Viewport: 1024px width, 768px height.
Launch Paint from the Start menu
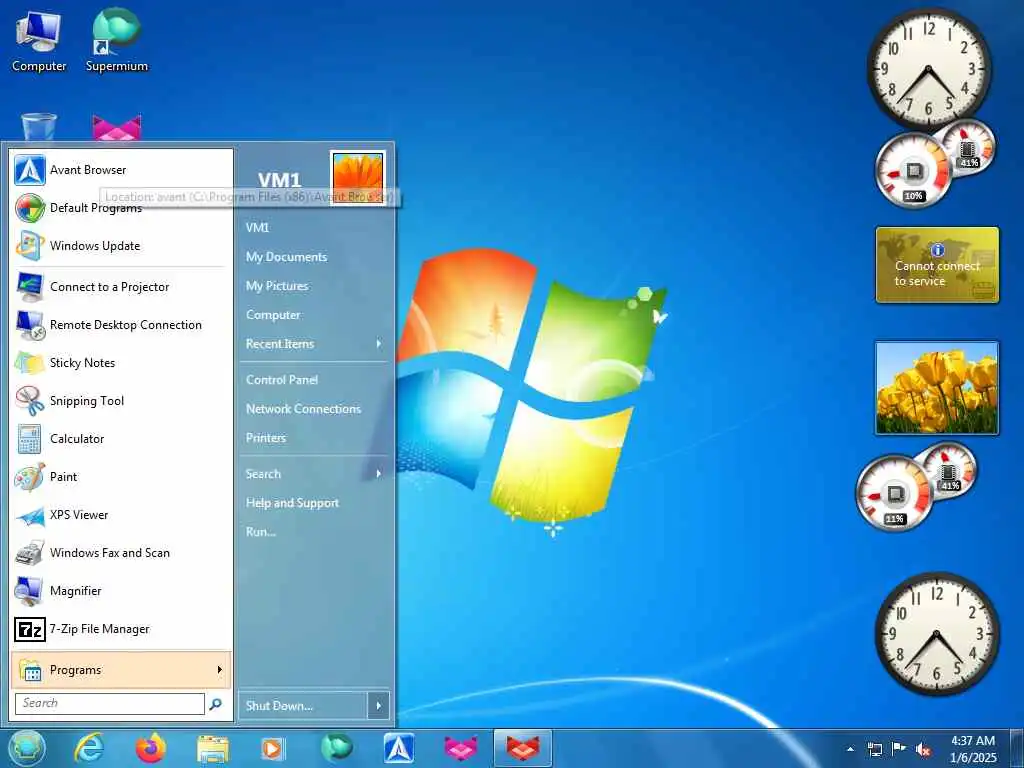pyautogui.click(x=121, y=477)
